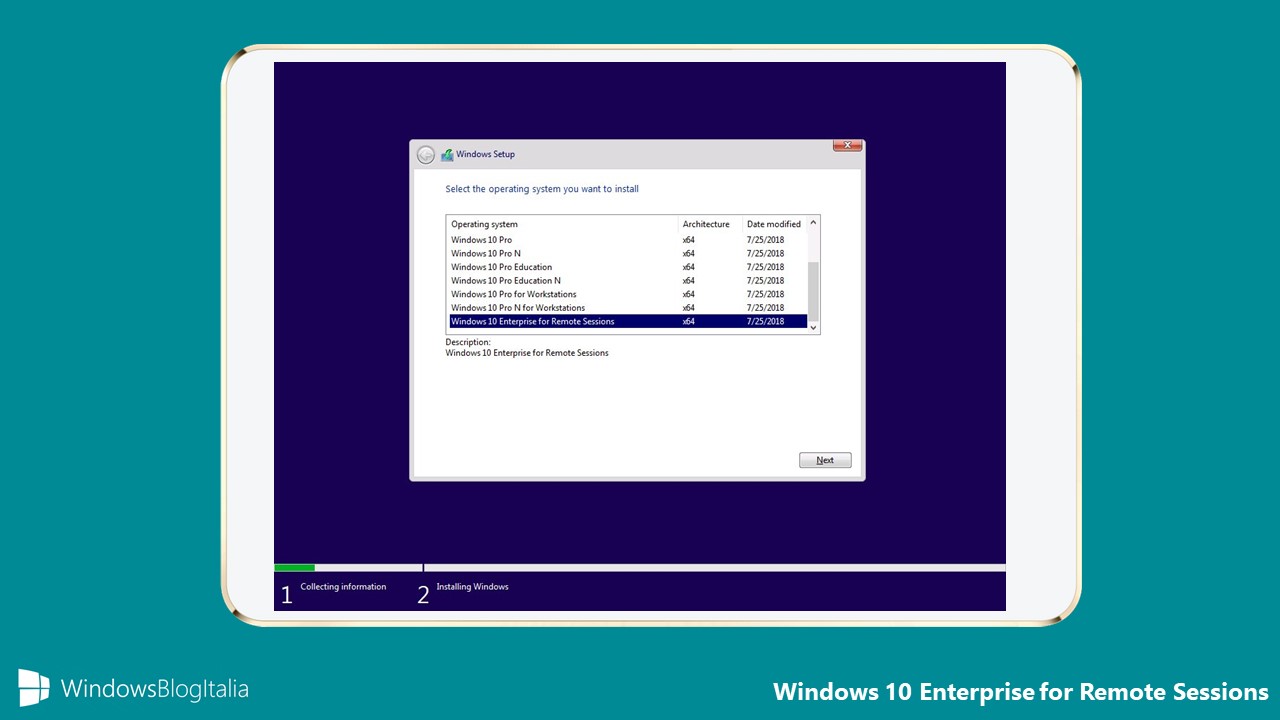This screenshot has width=1280, height=720.
Task: Click the list scrollbar down arrow
Action: pos(813,327)
